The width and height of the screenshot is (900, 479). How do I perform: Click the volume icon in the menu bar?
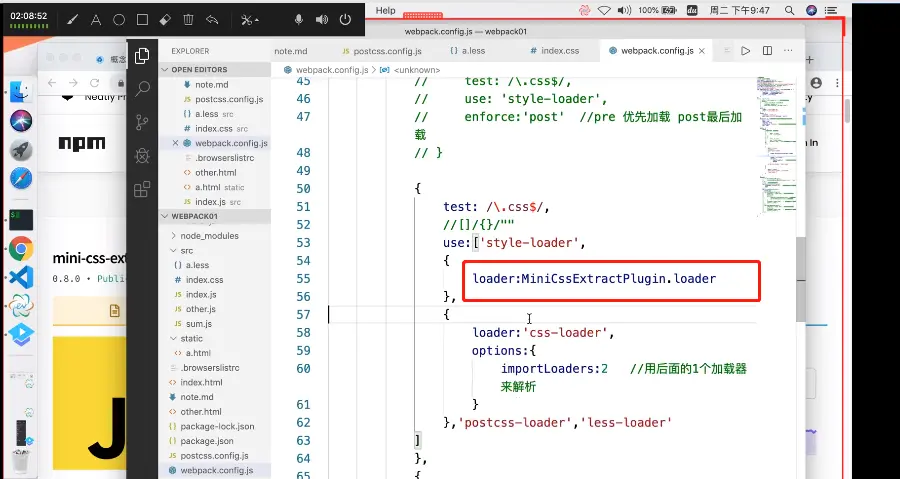624,10
